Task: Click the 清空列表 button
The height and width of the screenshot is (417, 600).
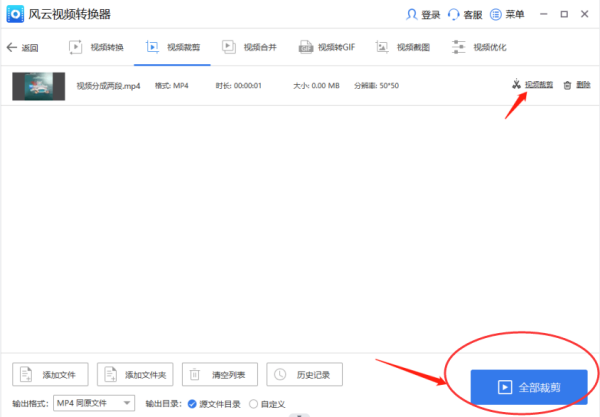Action: (220, 374)
